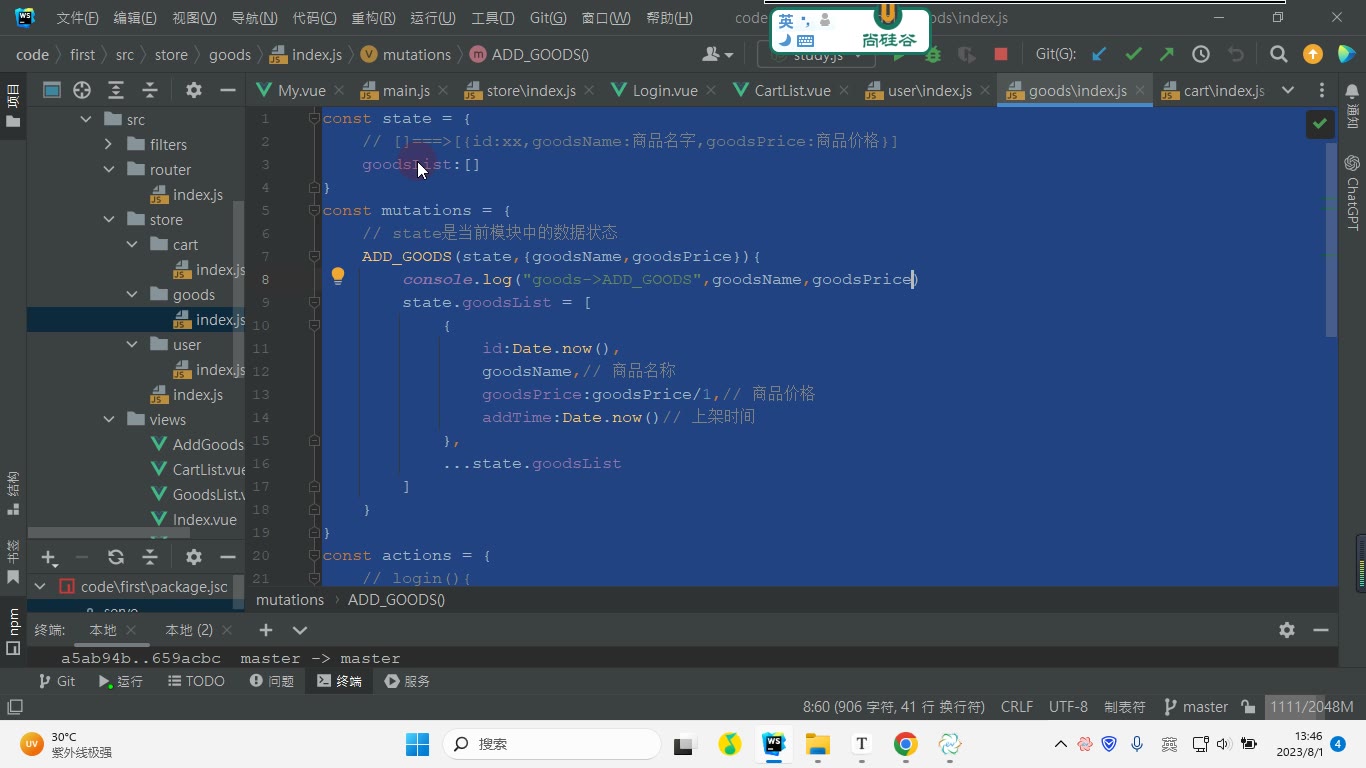Click the Git push arrow icon
1366x768 pixels.
pos(1167,55)
